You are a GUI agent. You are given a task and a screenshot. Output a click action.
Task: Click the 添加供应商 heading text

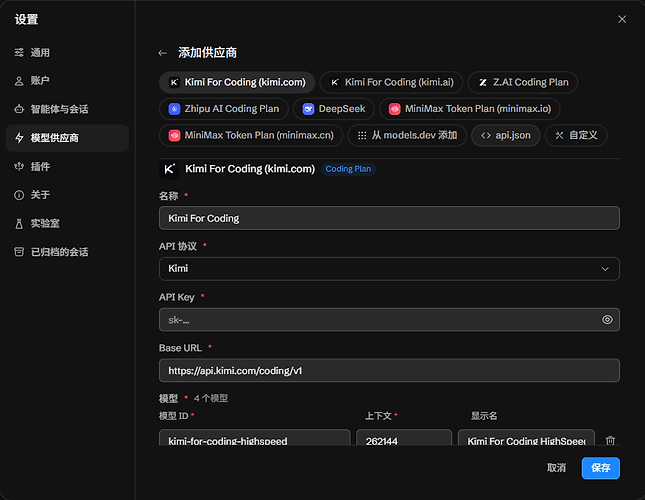click(x=207, y=53)
